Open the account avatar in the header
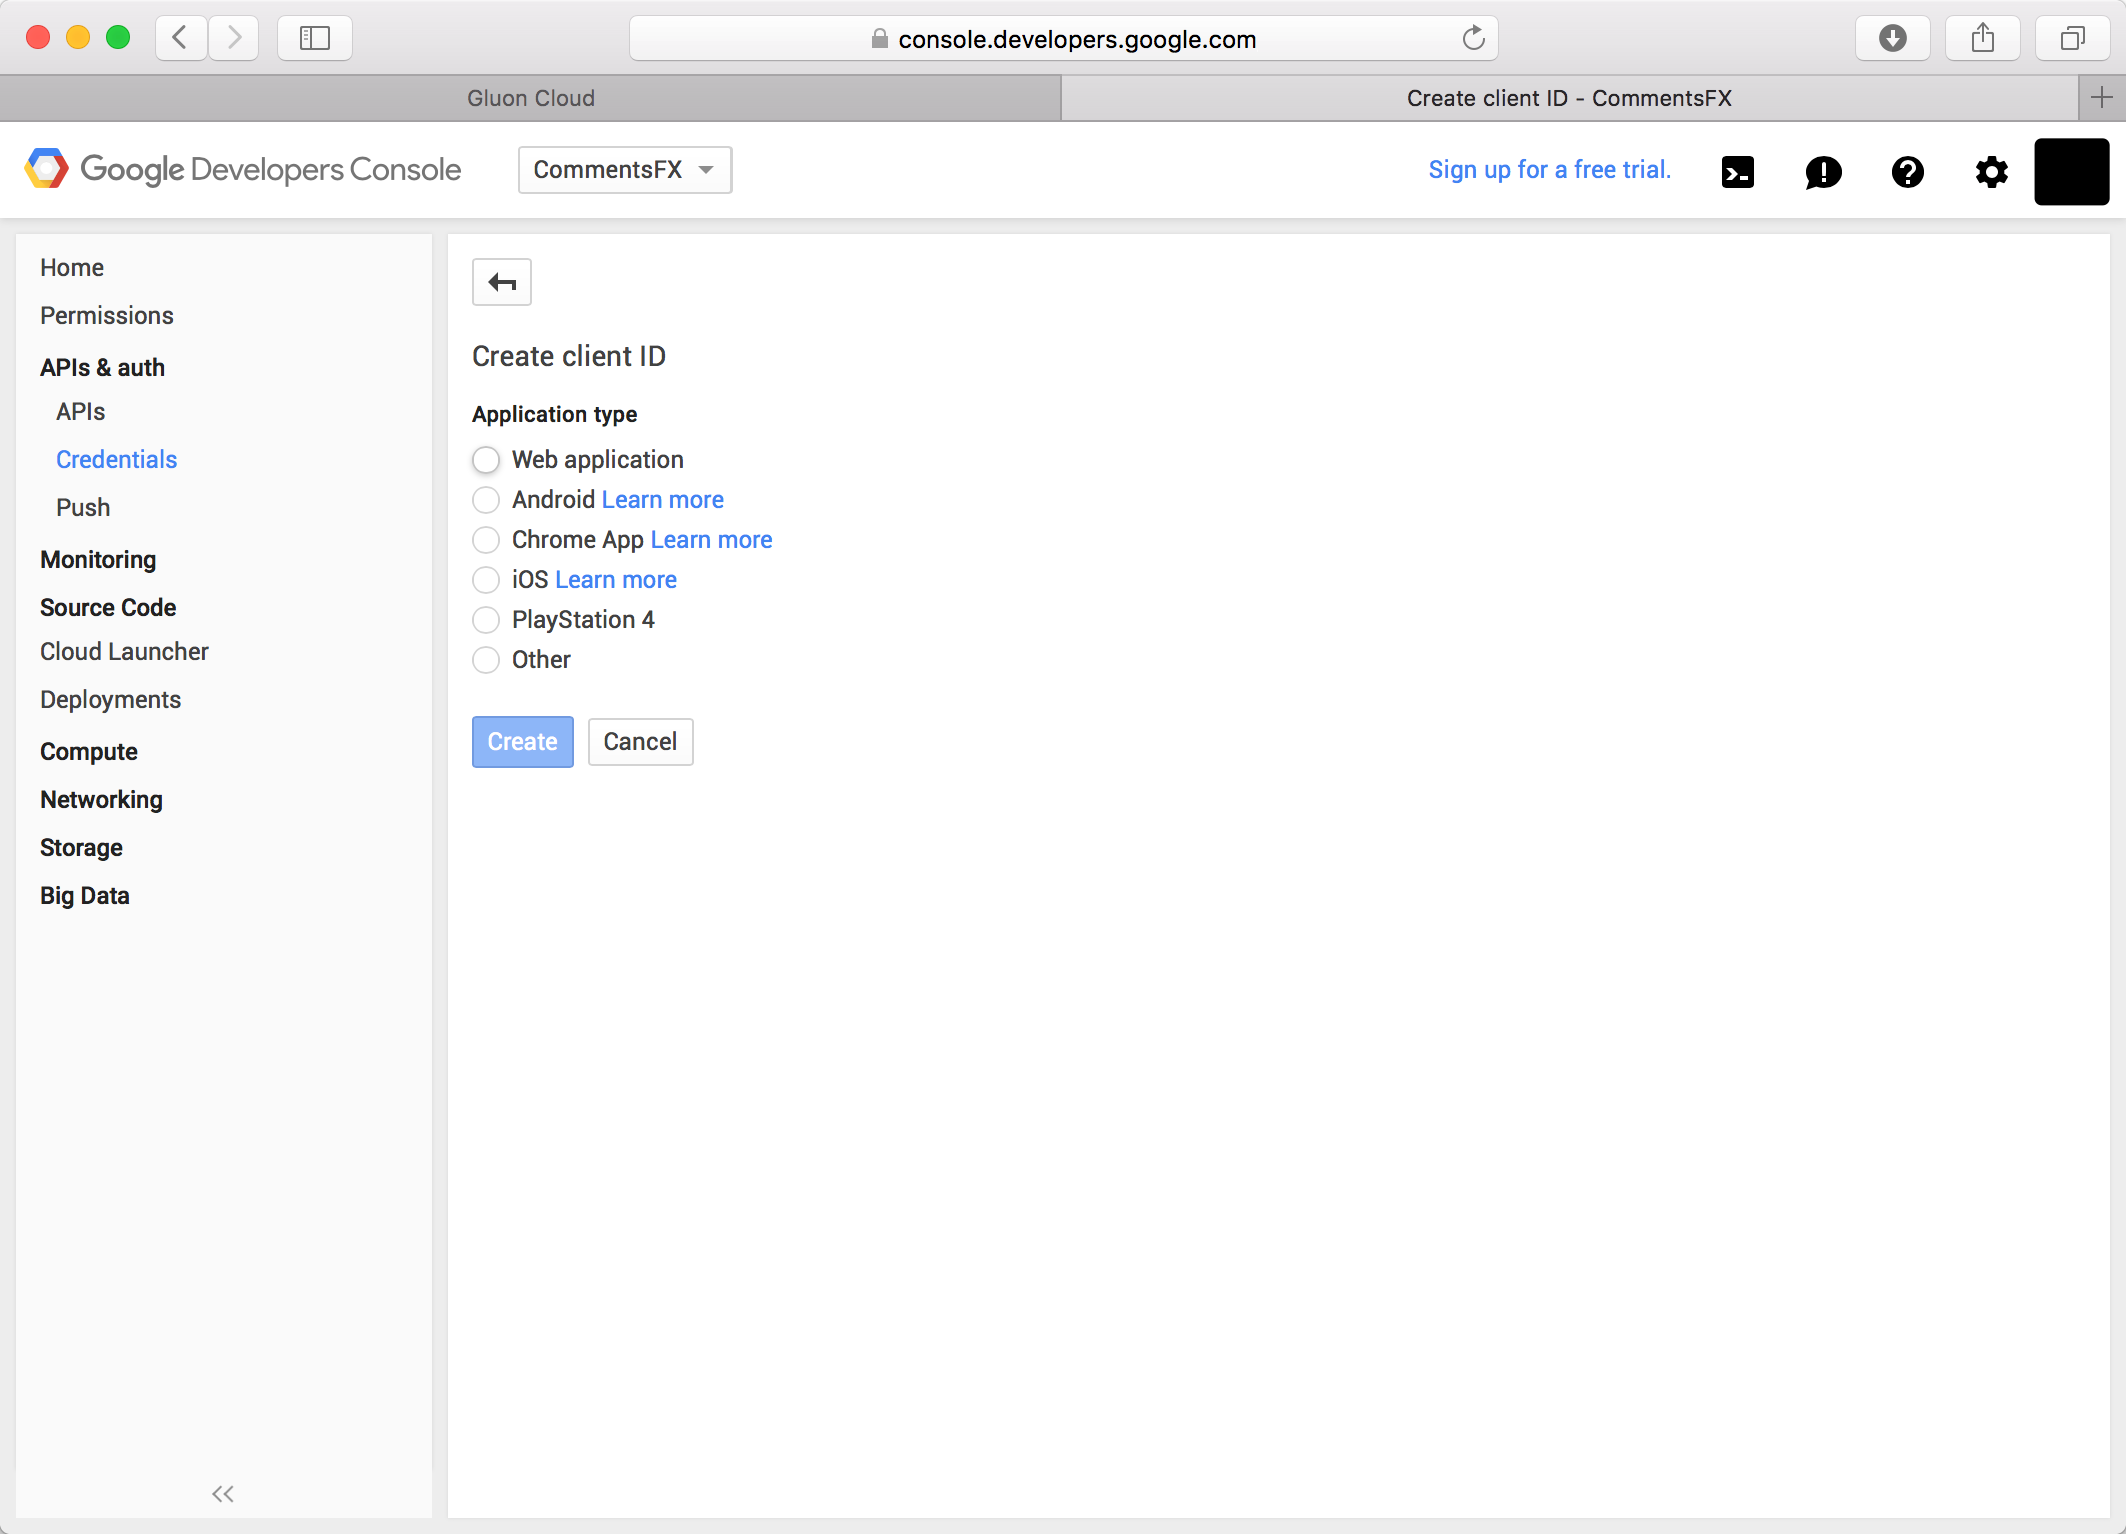 [x=2071, y=172]
